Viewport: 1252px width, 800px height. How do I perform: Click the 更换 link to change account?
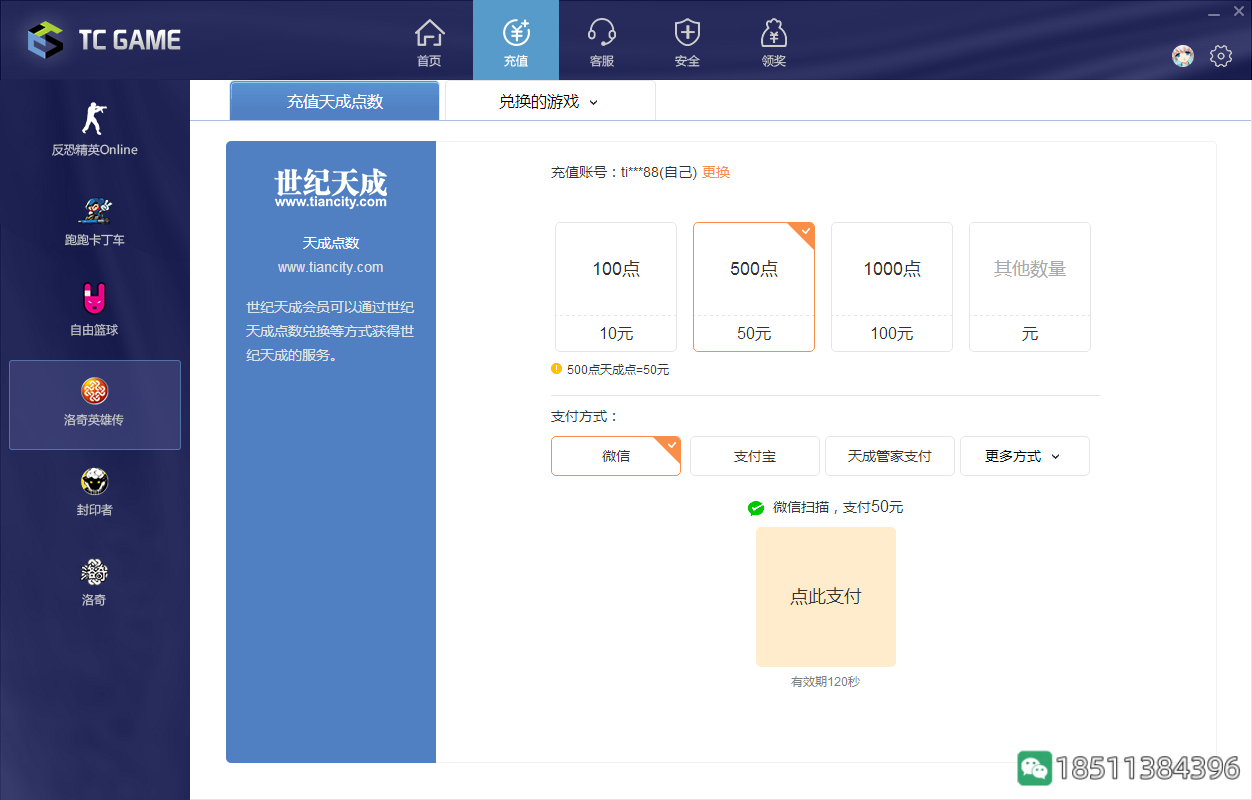[717, 172]
